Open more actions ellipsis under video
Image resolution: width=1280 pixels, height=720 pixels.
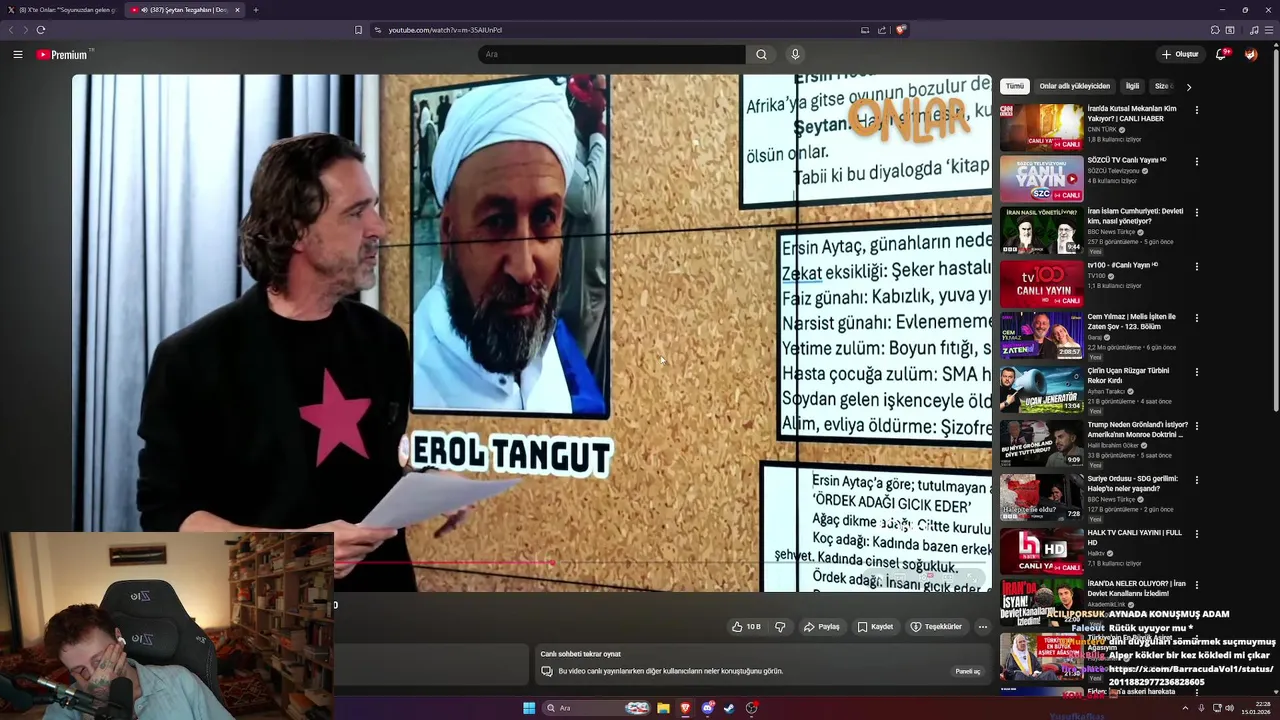982,627
